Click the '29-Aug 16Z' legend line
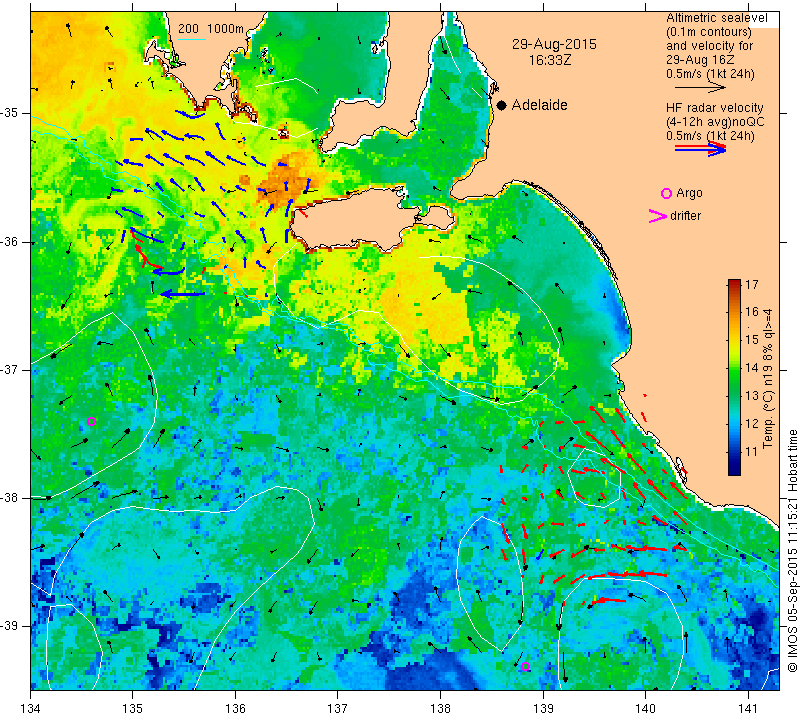 [700, 60]
